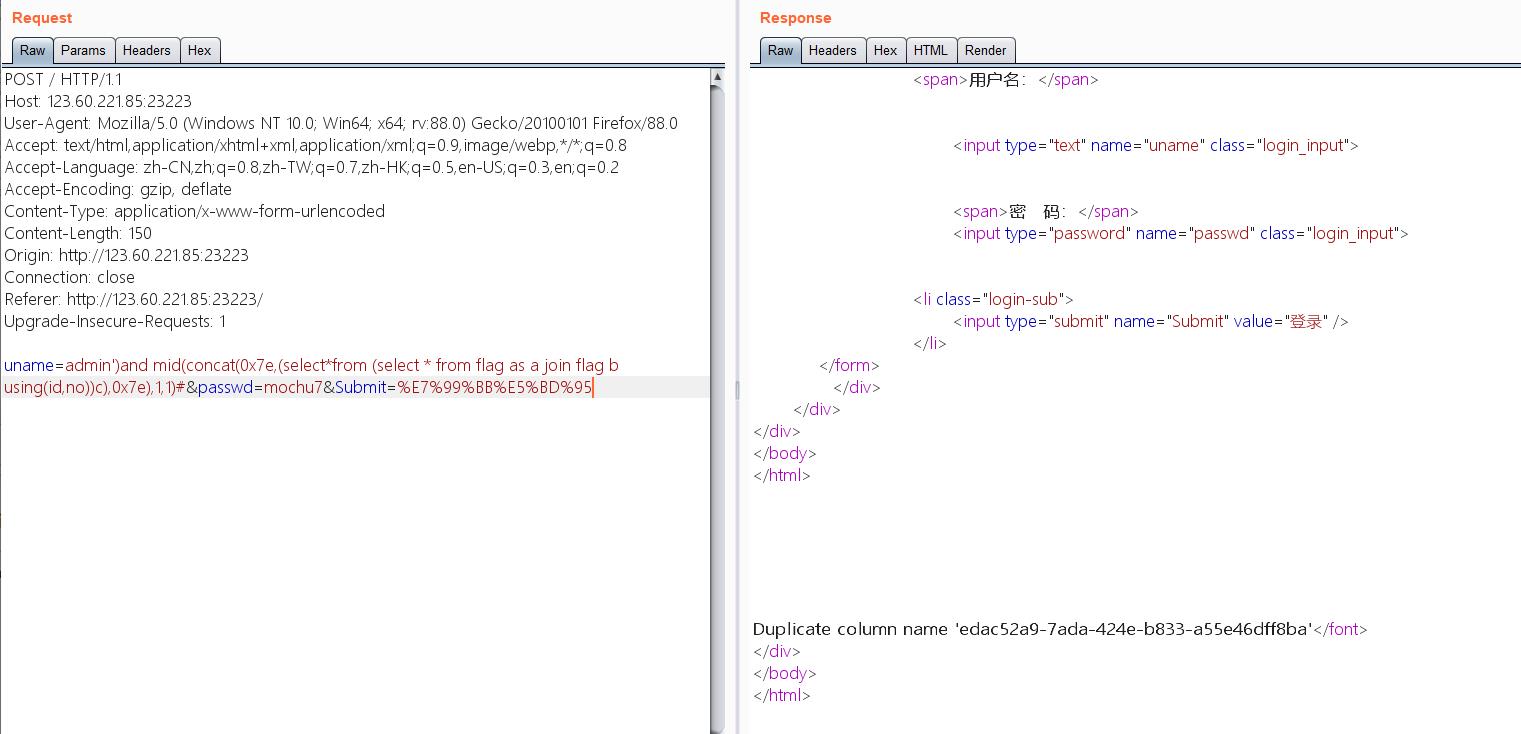Click the Request panel title
This screenshot has height=734, width=1521.
42,18
